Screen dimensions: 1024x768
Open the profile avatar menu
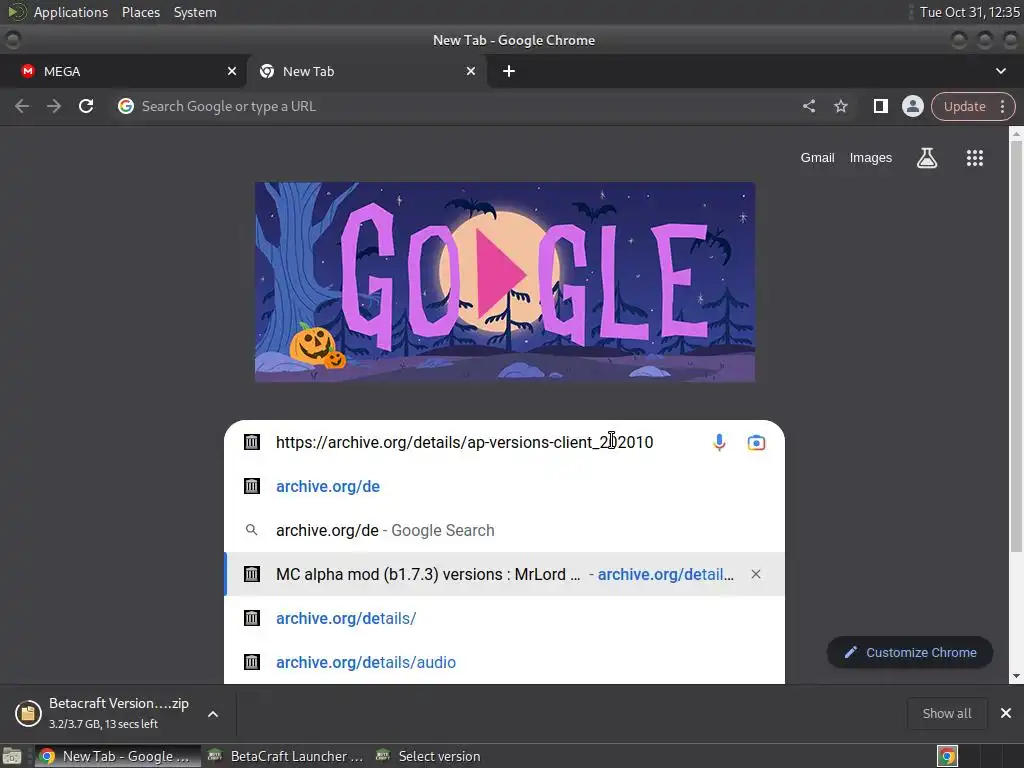point(912,106)
